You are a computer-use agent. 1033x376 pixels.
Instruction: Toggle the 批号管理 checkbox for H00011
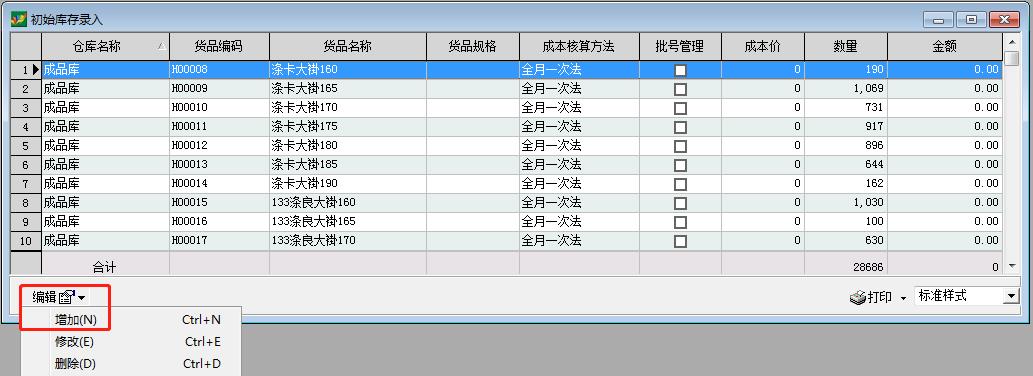pos(681,127)
